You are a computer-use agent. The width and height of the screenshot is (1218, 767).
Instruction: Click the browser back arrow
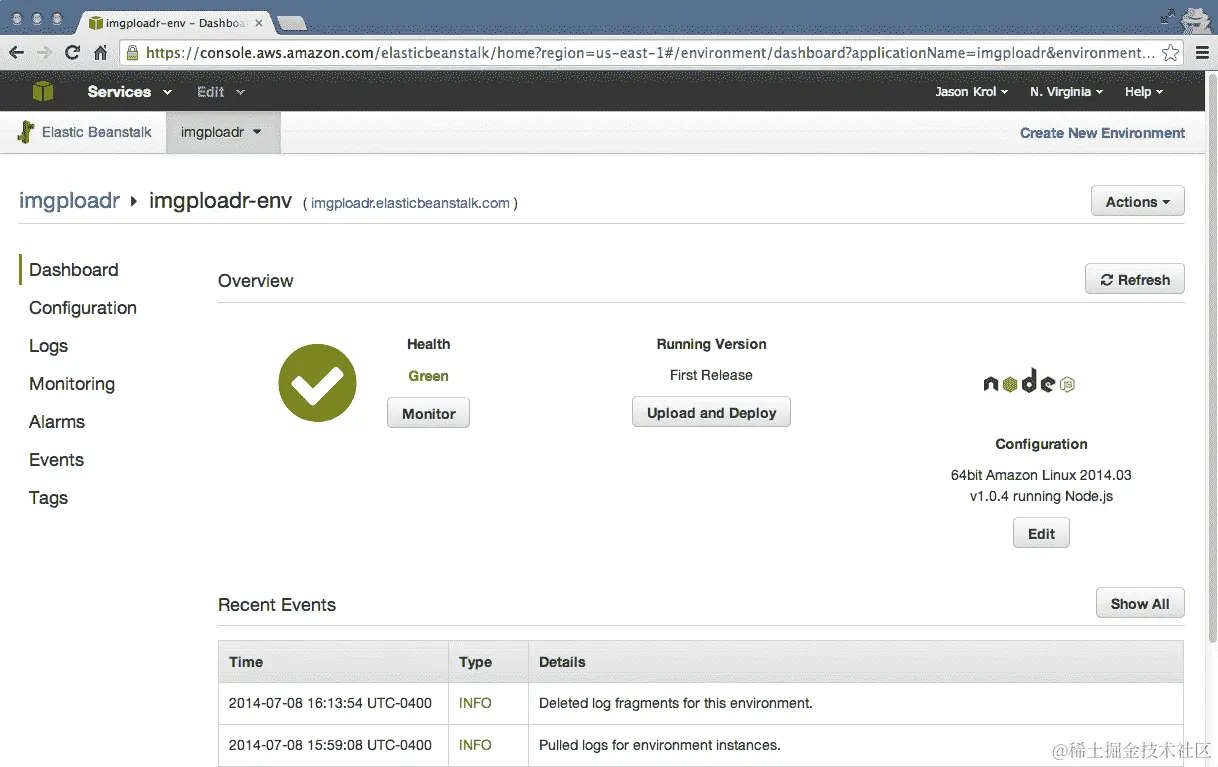click(x=16, y=52)
